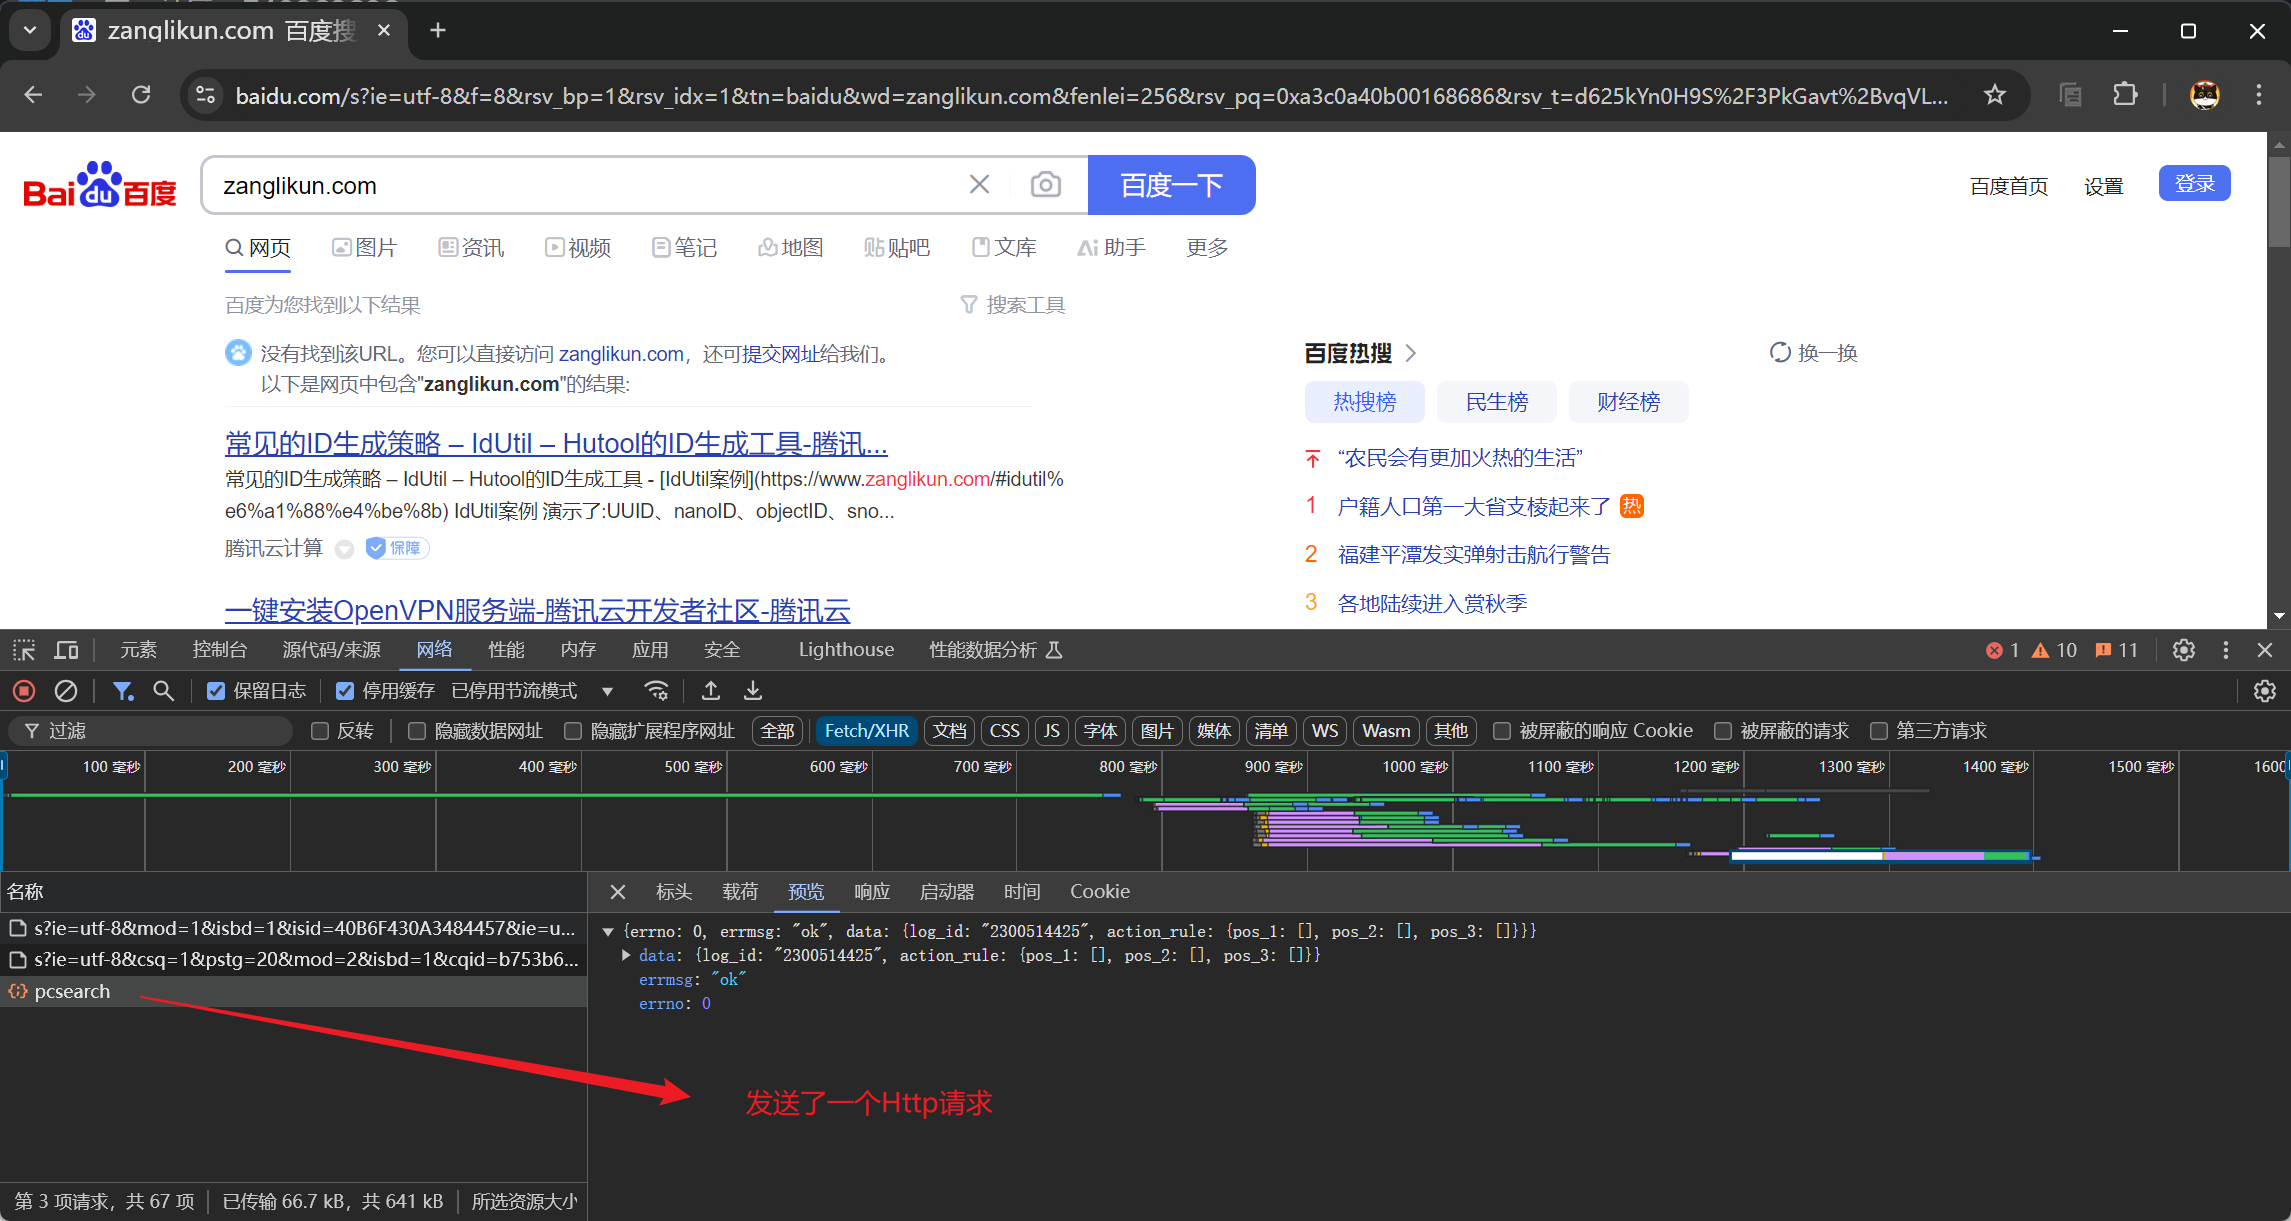Click the 百度一下 search button
This screenshot has width=2291, height=1221.
(1171, 185)
